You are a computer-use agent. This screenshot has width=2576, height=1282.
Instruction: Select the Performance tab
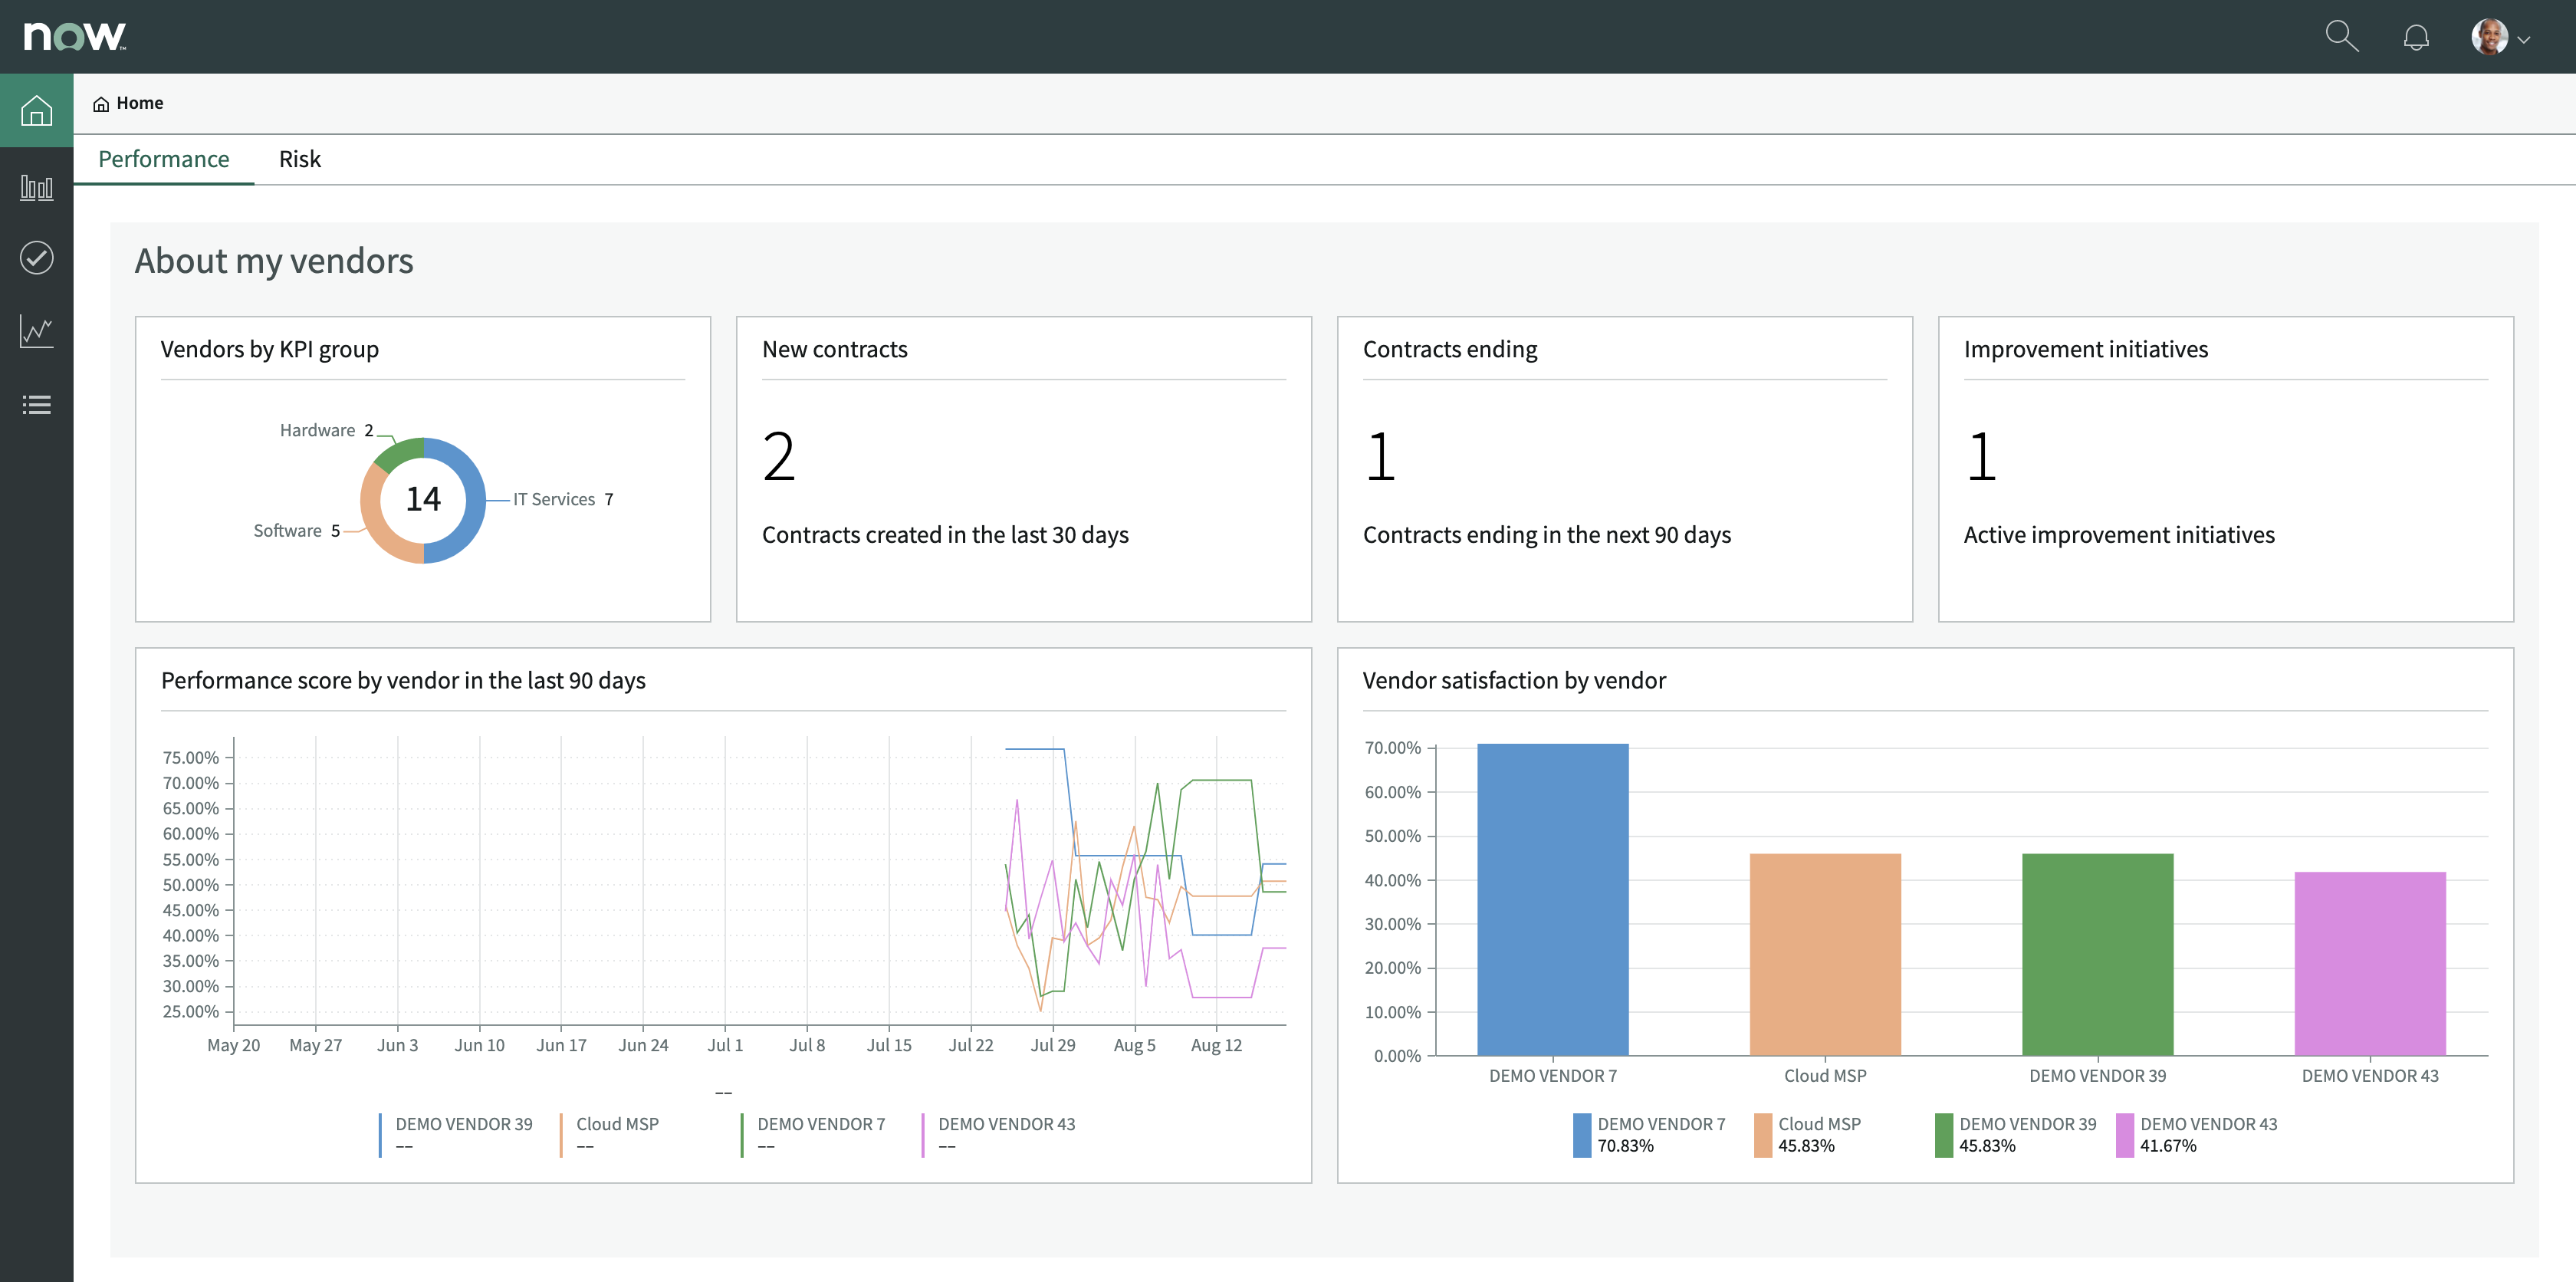(x=164, y=159)
